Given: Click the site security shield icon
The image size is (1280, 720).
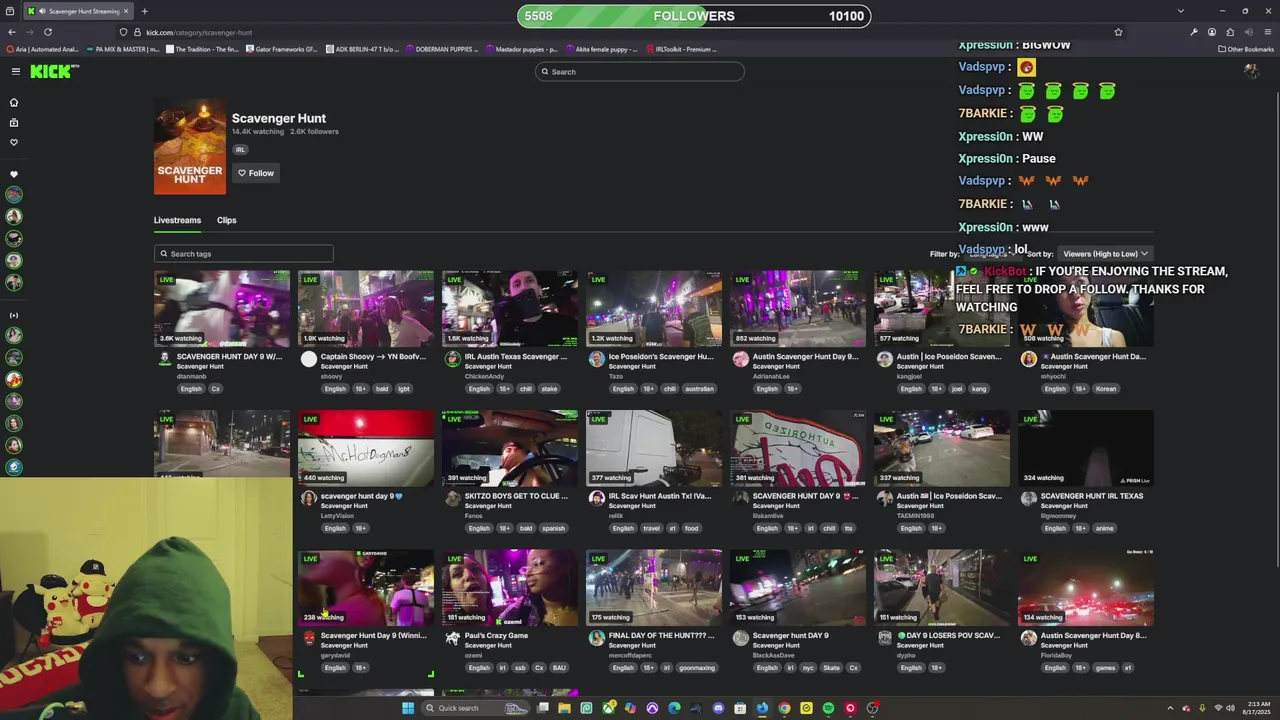Looking at the screenshot, I should click(123, 32).
